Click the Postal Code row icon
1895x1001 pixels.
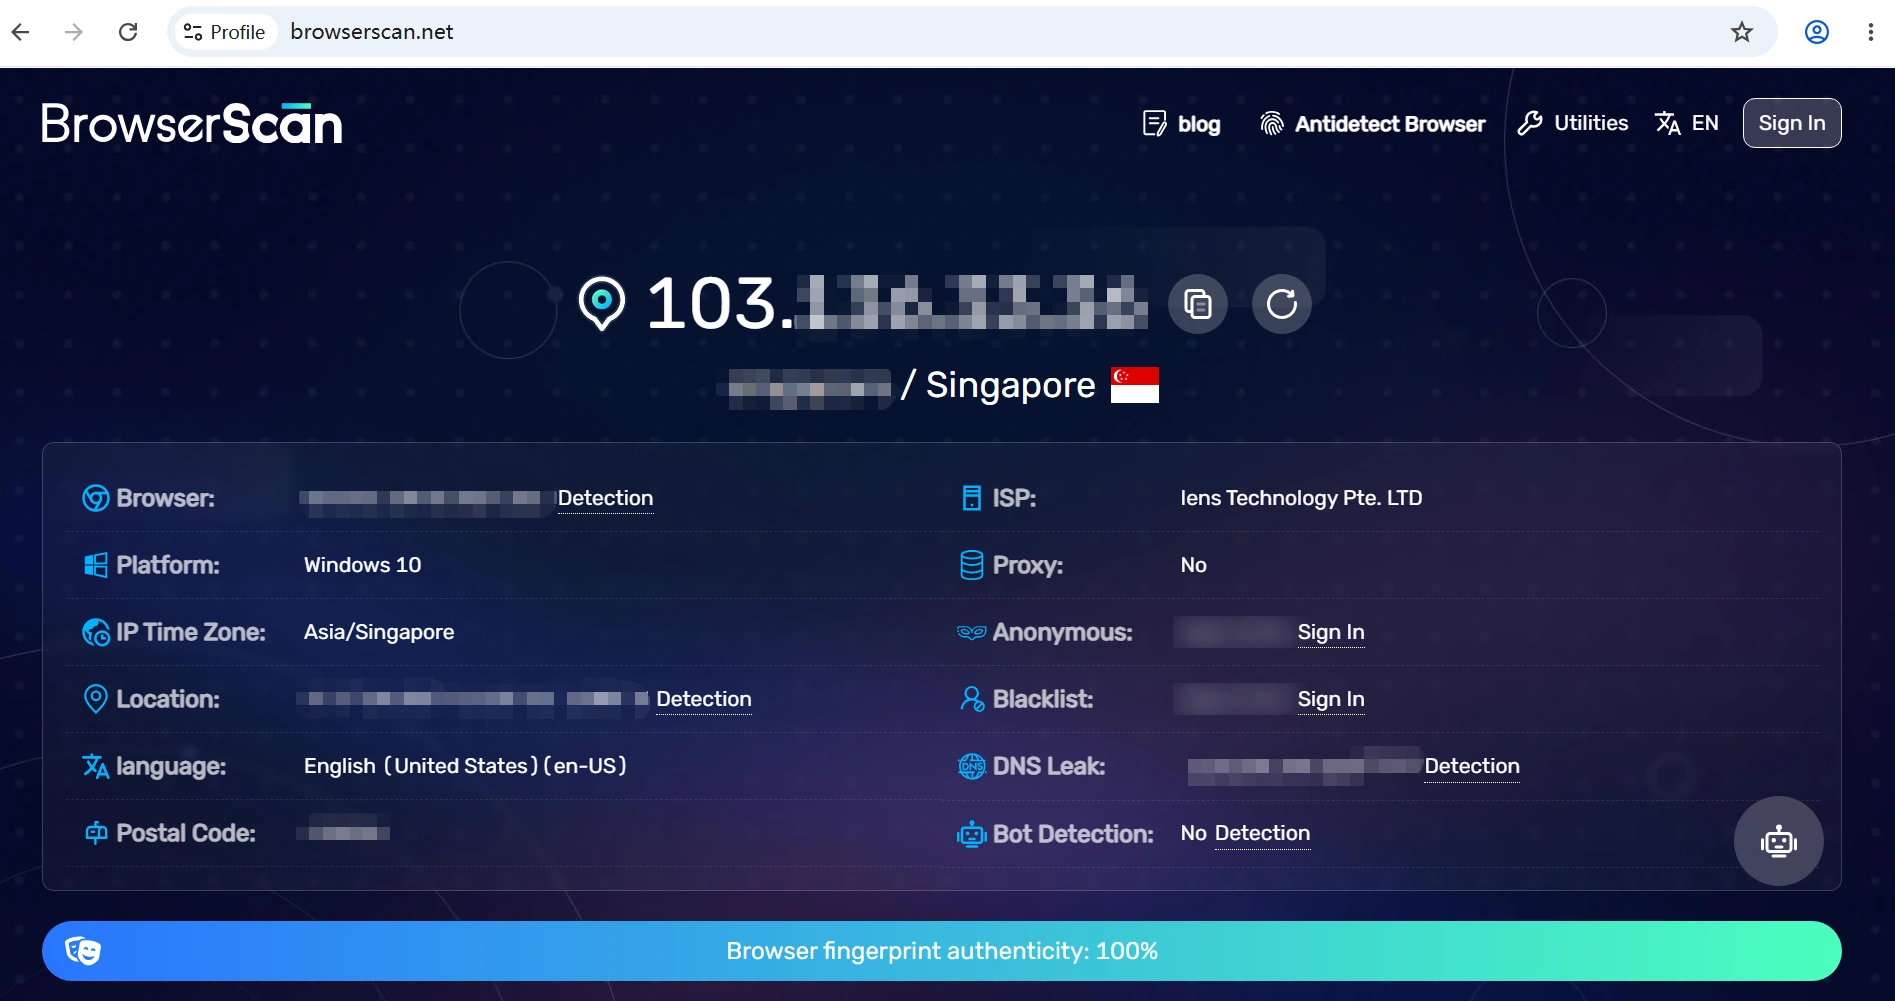point(96,833)
